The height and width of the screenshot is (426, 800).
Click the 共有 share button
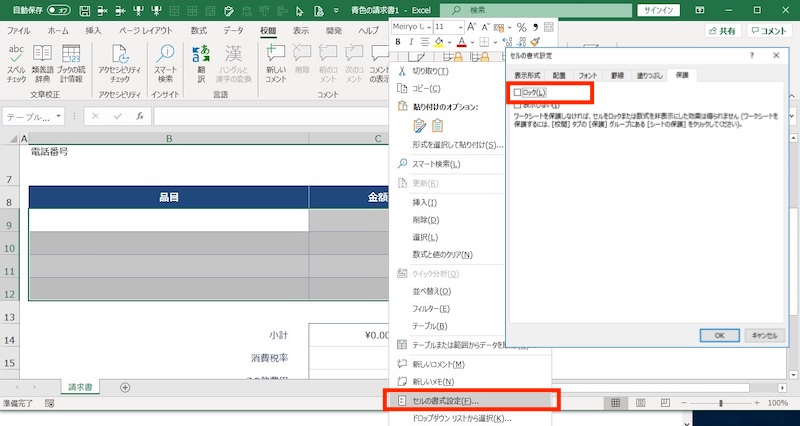722,31
